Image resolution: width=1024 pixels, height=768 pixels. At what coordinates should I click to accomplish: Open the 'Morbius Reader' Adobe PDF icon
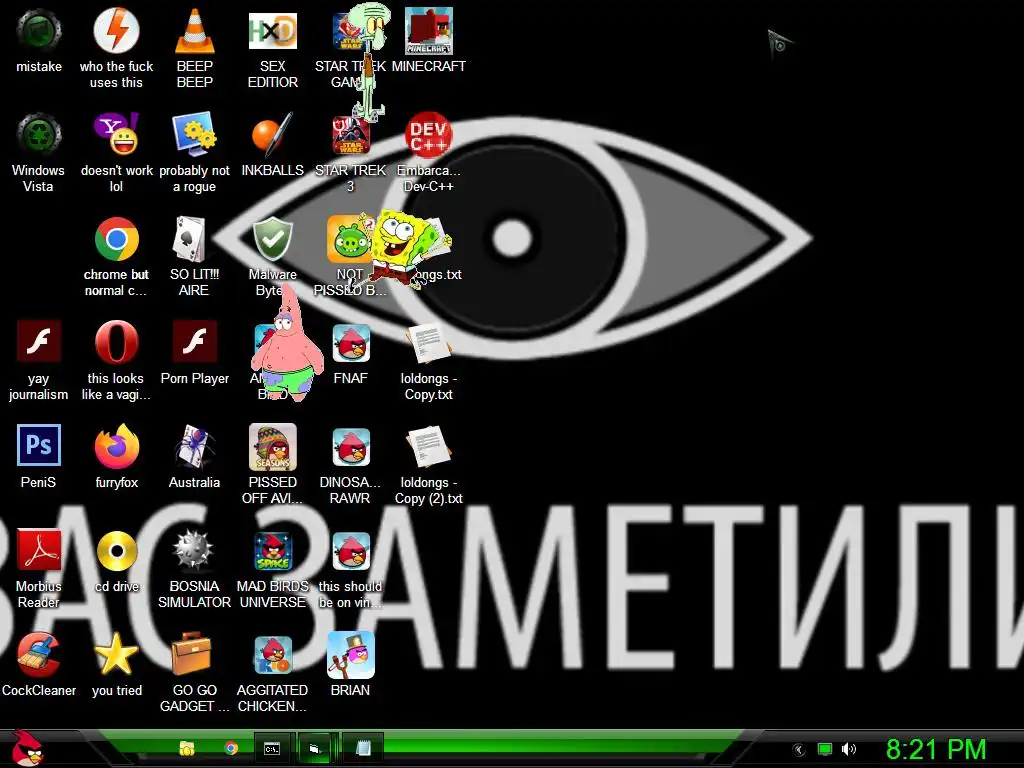coord(39,550)
